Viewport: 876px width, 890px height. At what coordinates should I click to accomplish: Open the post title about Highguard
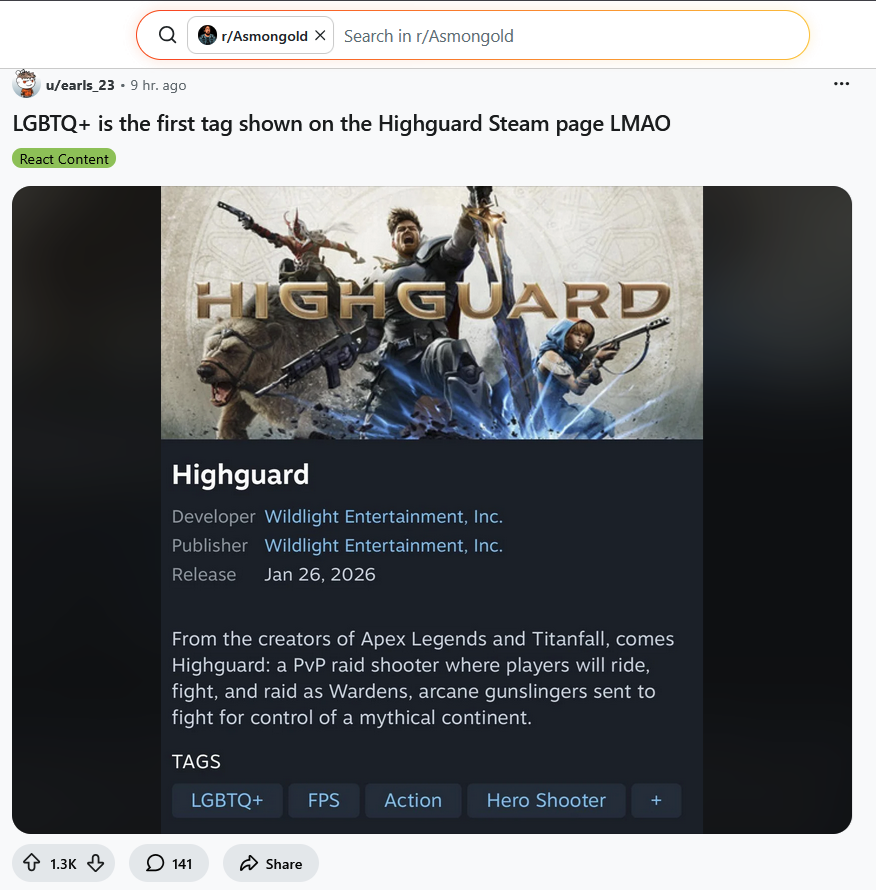click(x=341, y=124)
